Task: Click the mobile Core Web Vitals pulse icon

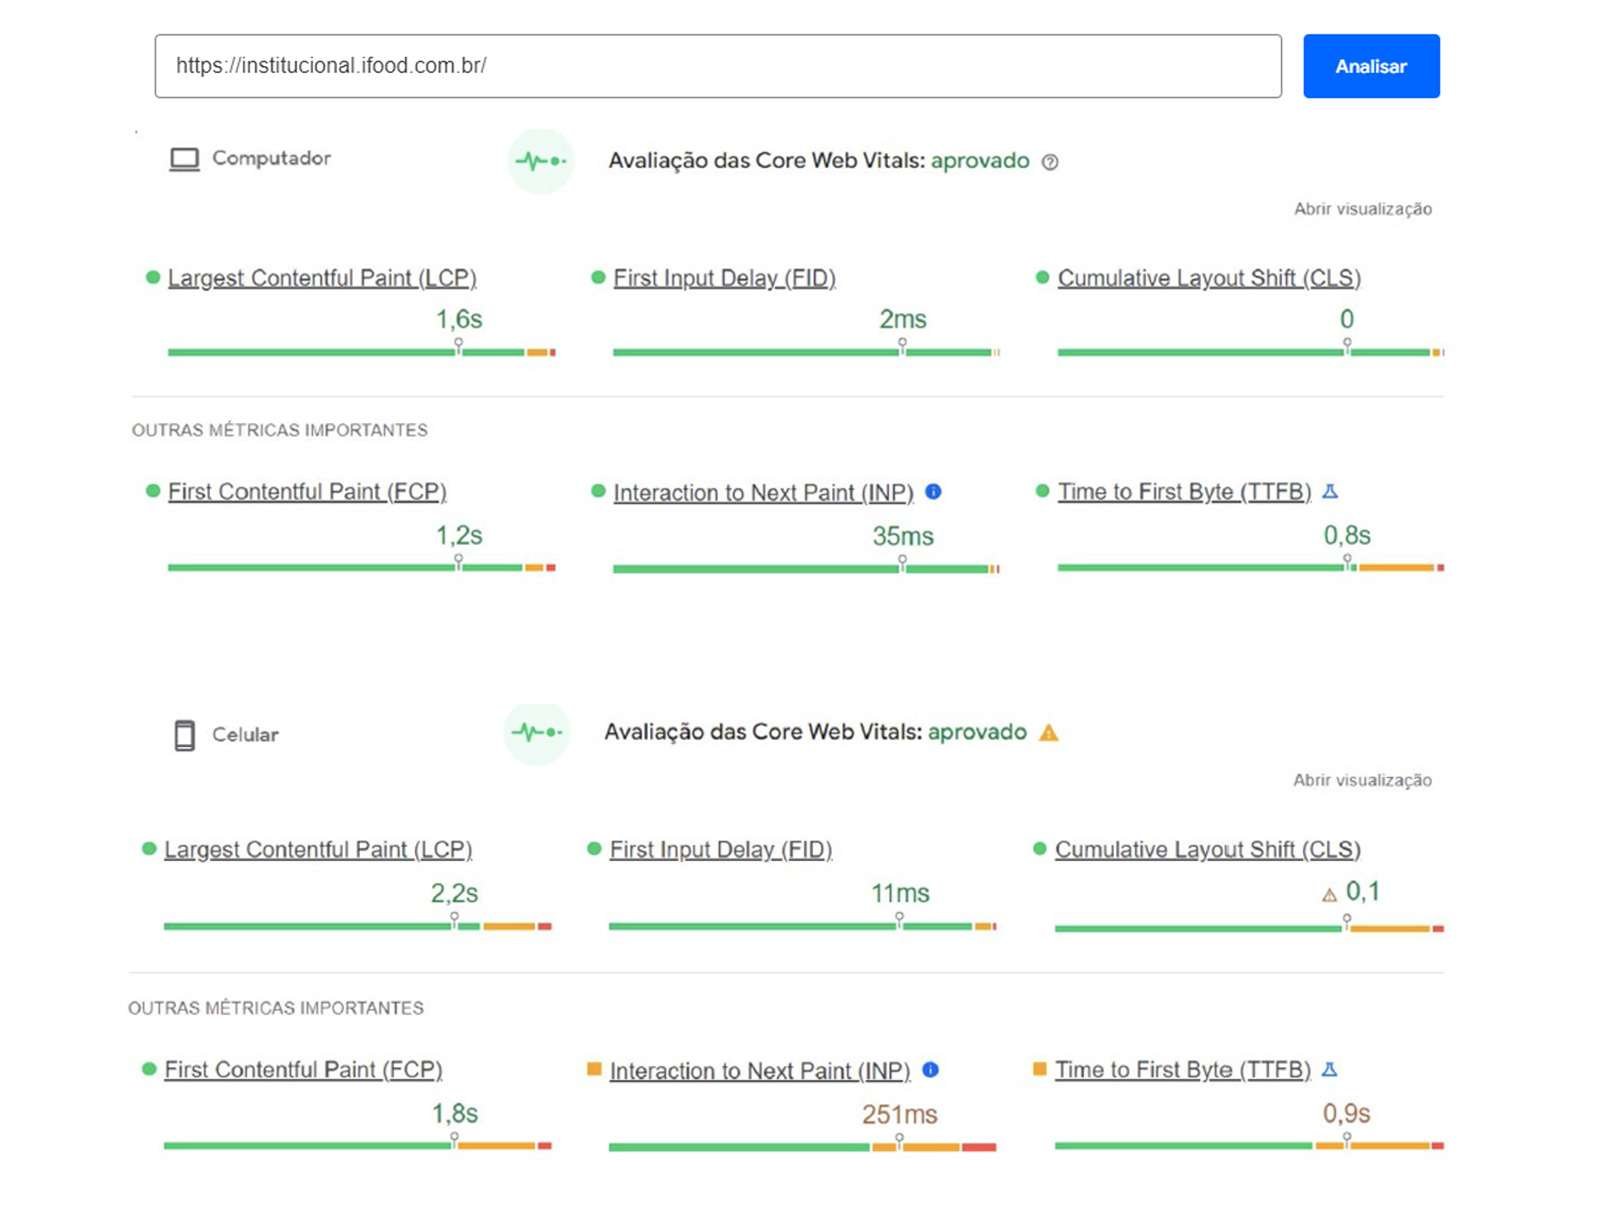Action: (537, 733)
